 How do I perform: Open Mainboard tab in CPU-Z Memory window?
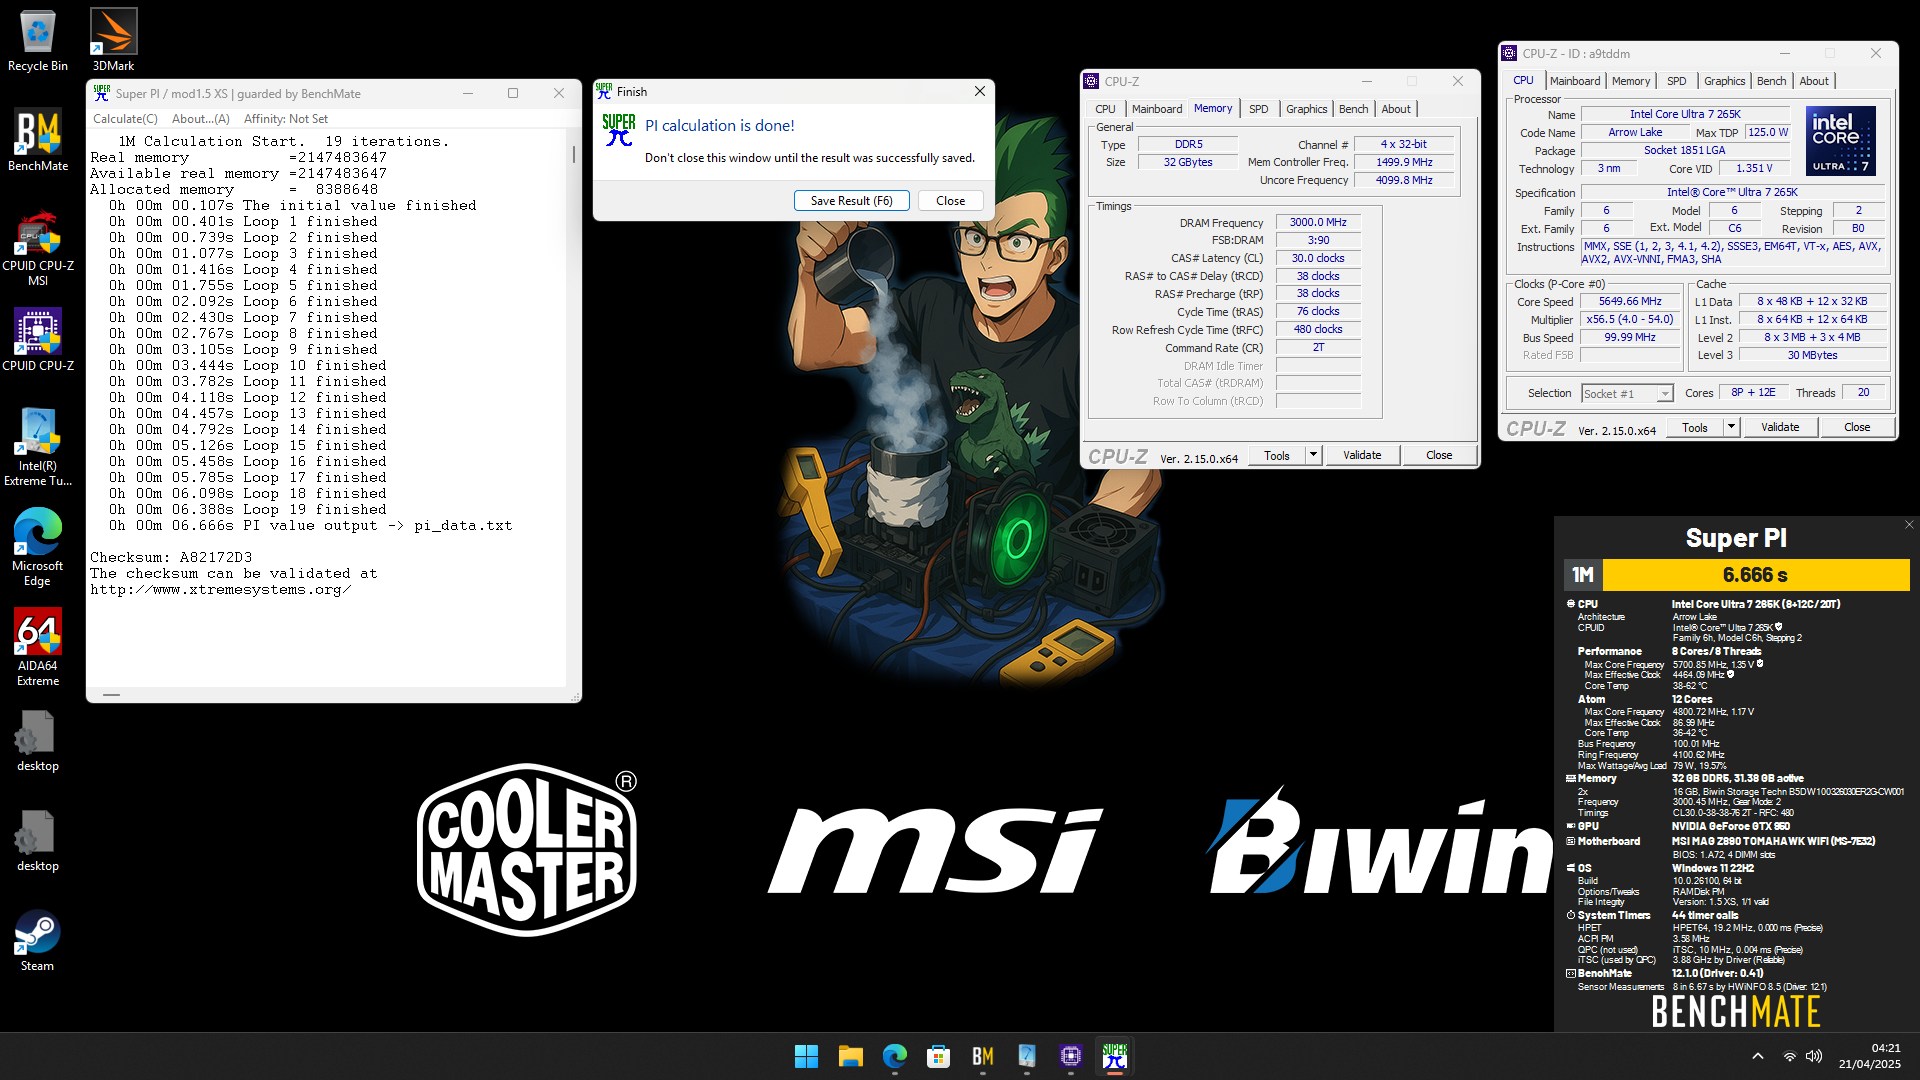(x=1157, y=109)
